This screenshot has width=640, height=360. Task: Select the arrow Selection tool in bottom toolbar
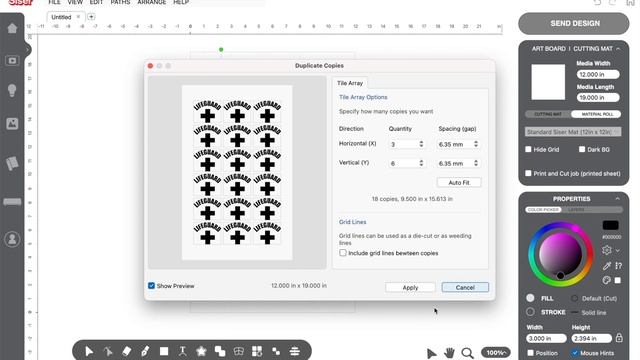click(89, 351)
